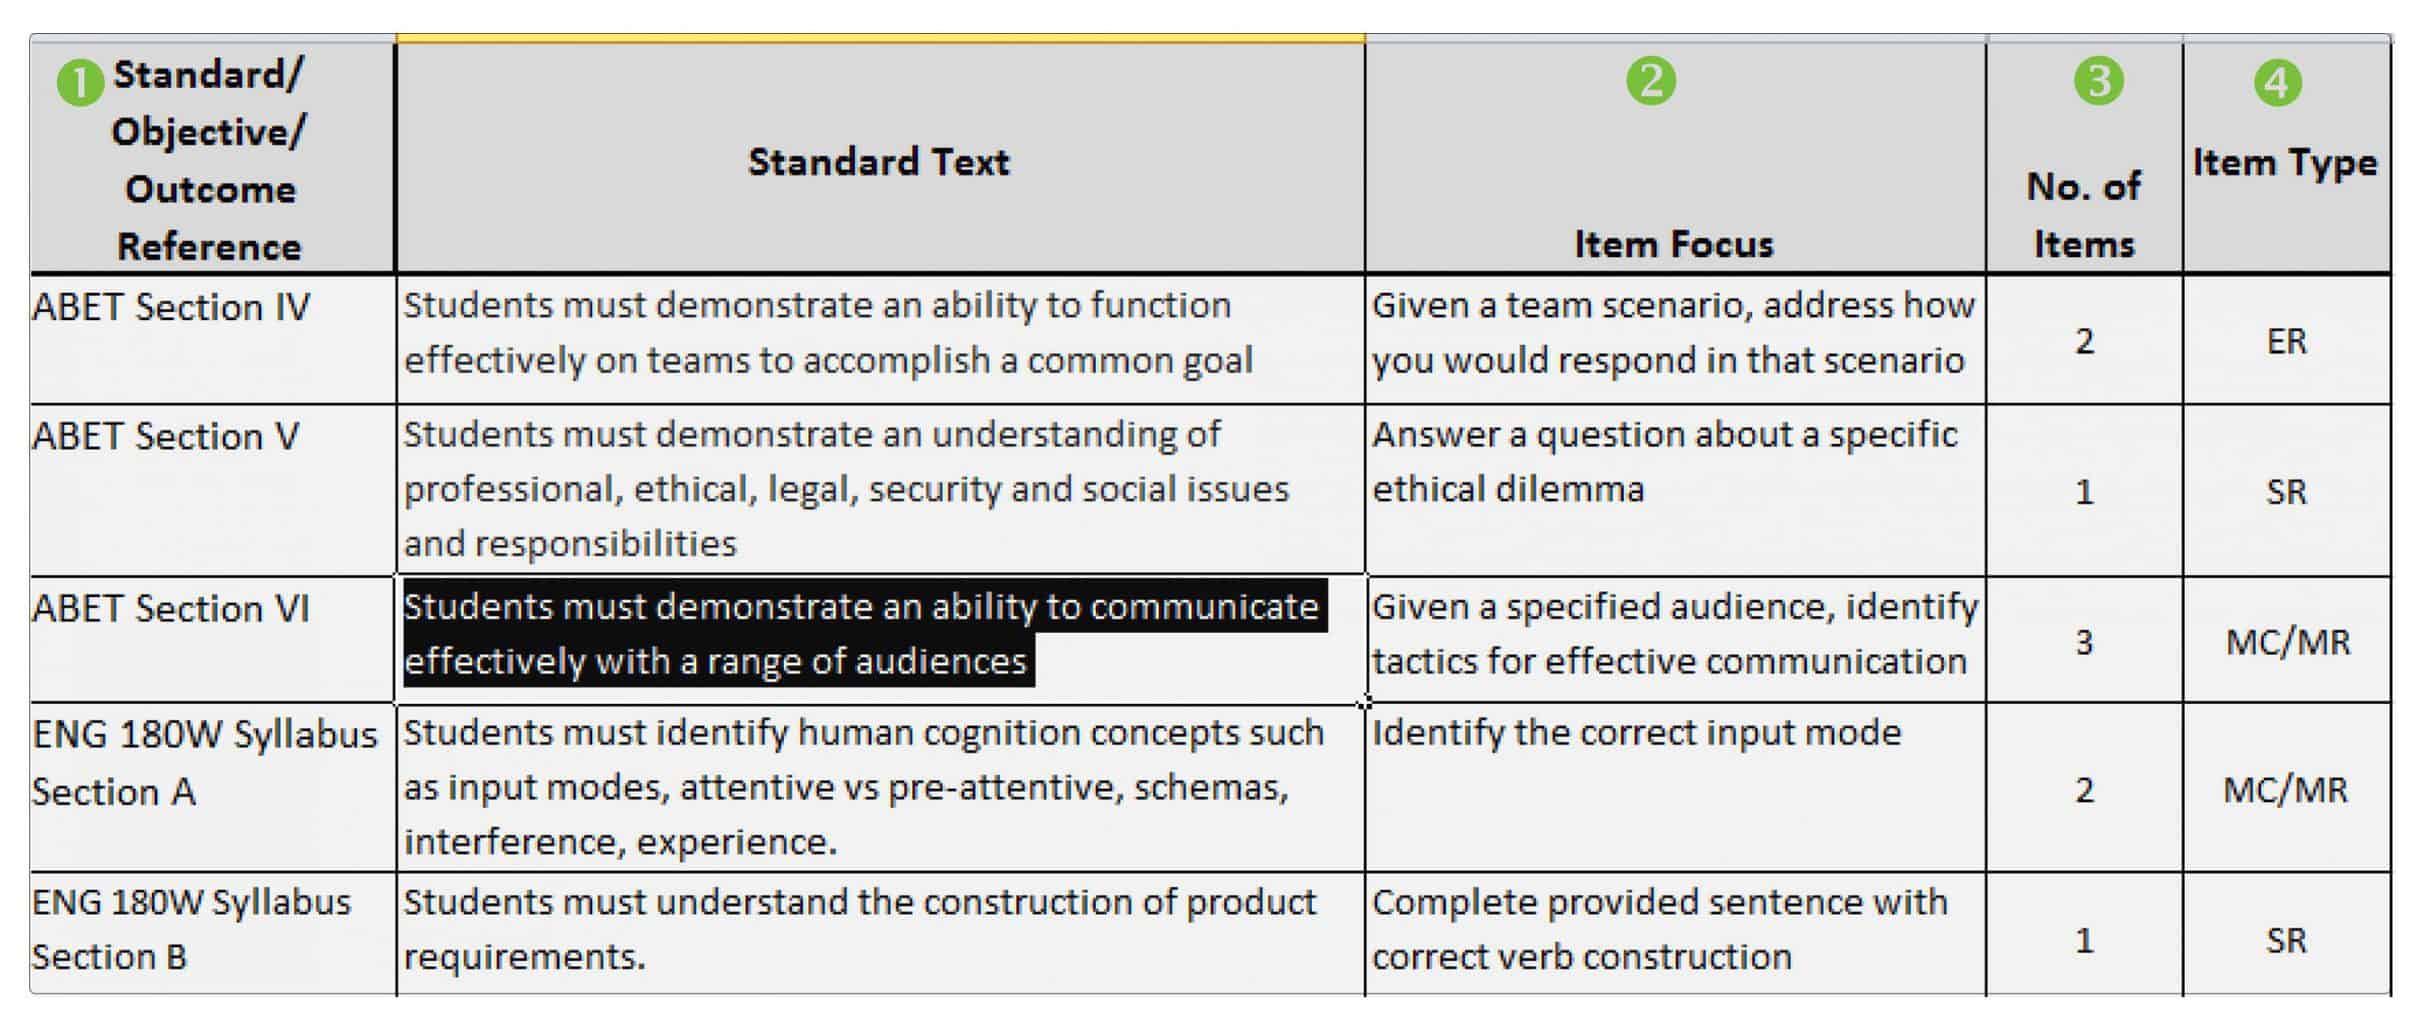Click the ABET Section VI reference cell
The width and height of the screenshot is (2418, 1024).
tap(213, 639)
